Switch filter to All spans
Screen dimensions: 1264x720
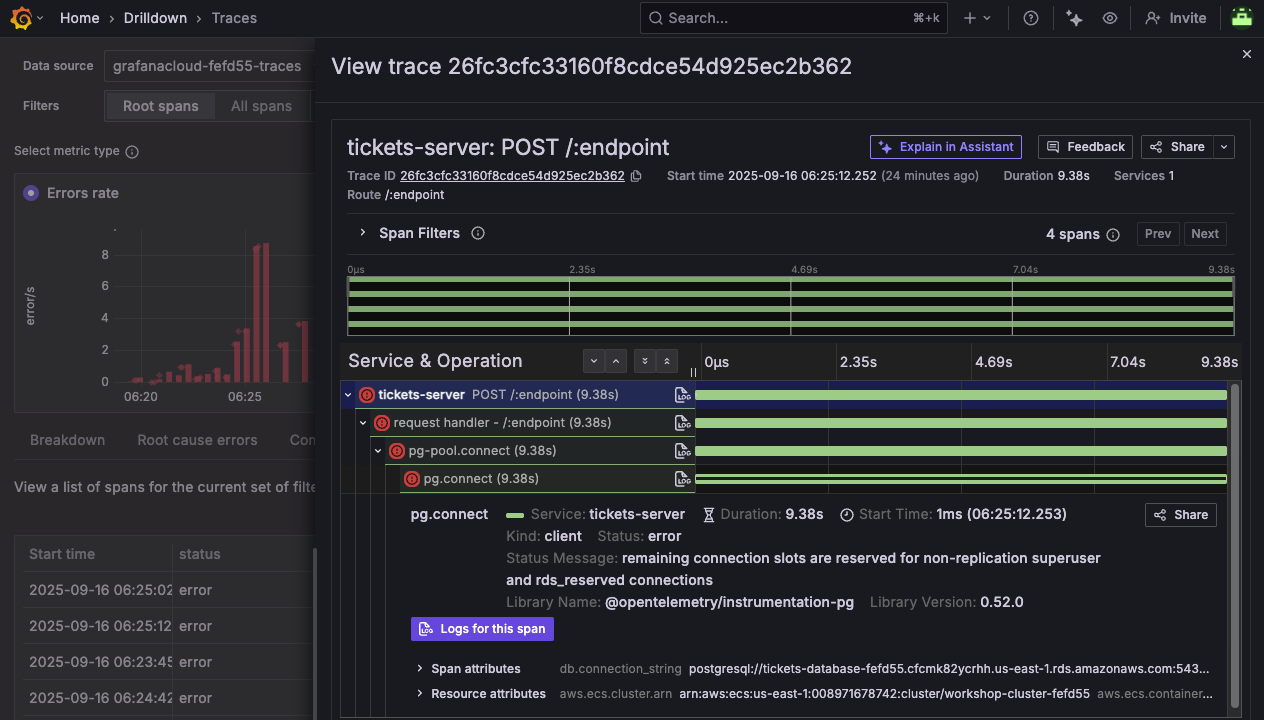pos(261,106)
